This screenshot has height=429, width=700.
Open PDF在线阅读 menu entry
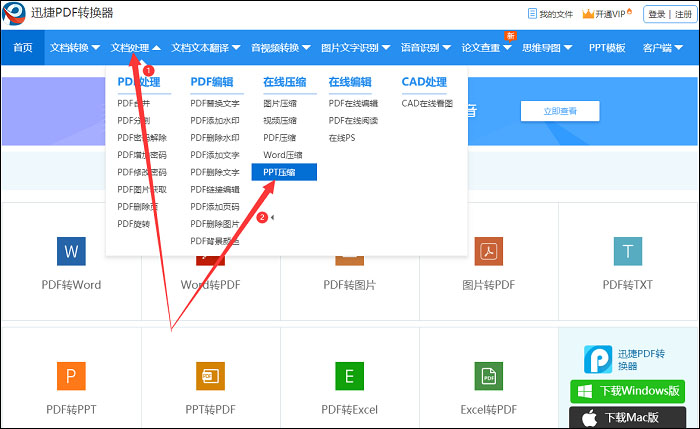(x=353, y=121)
